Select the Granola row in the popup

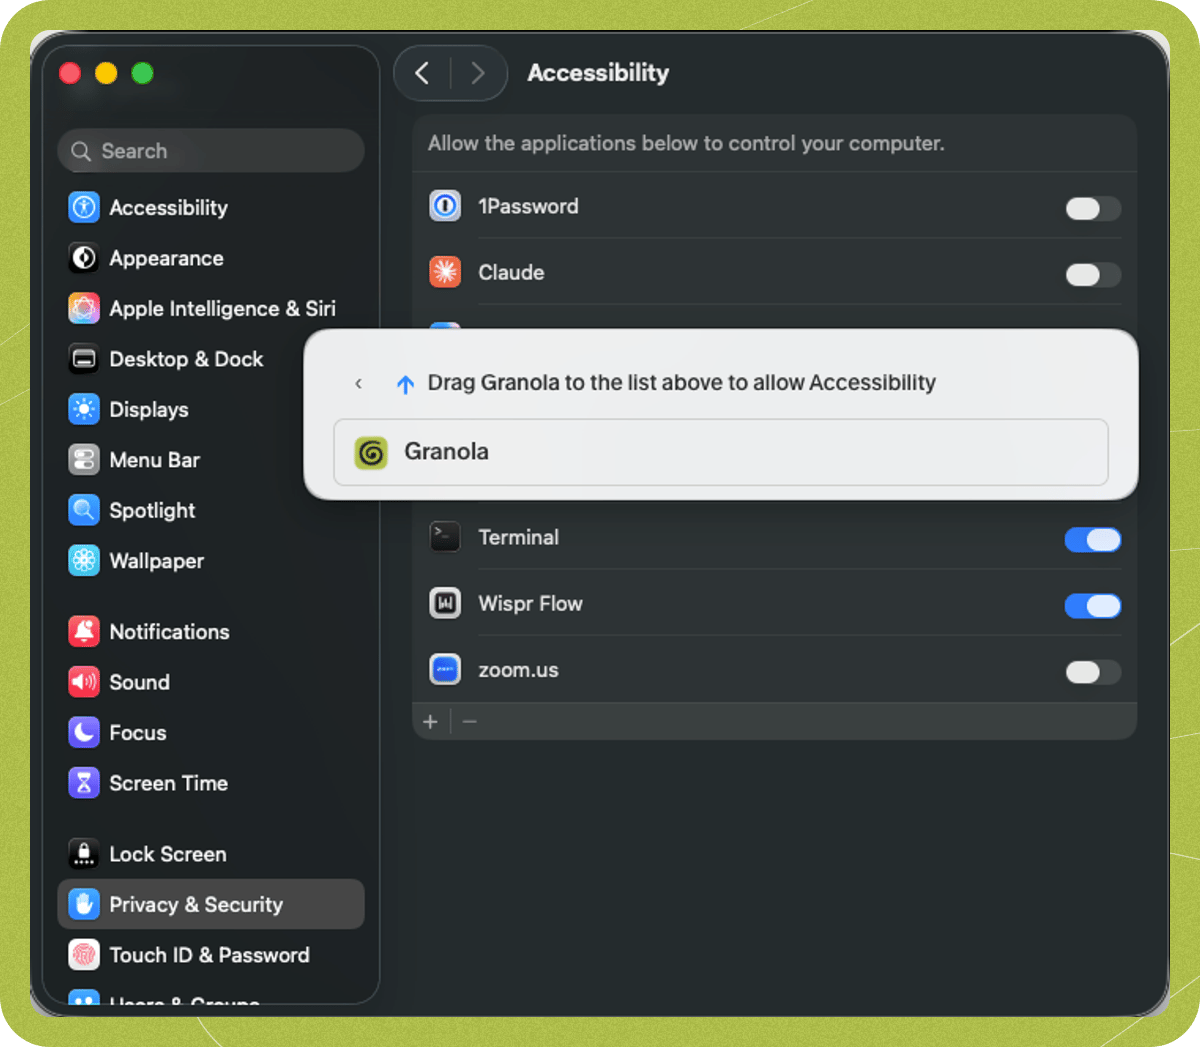[x=721, y=452]
